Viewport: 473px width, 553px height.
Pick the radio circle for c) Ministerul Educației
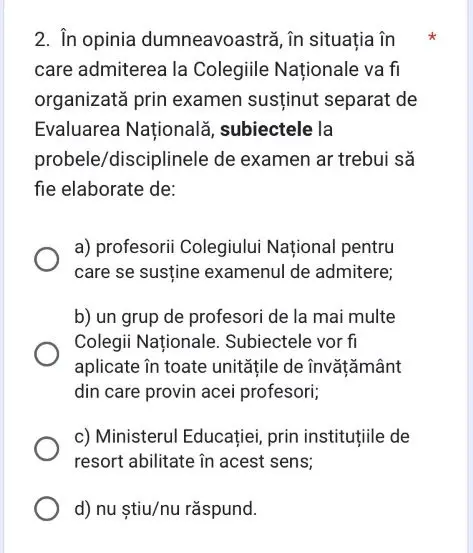(47, 449)
